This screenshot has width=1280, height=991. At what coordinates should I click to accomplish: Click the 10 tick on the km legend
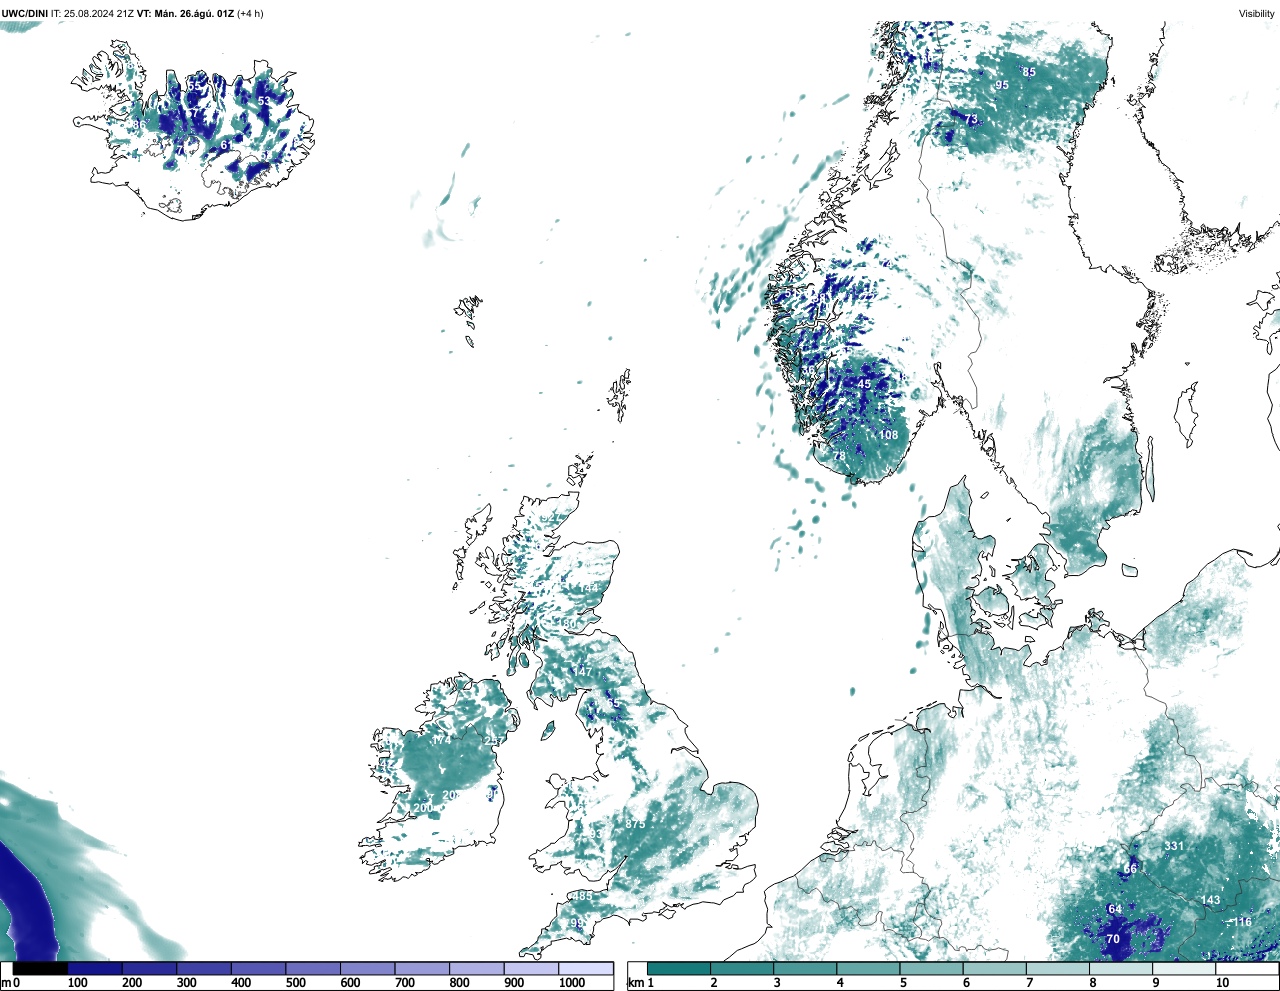(x=1222, y=983)
